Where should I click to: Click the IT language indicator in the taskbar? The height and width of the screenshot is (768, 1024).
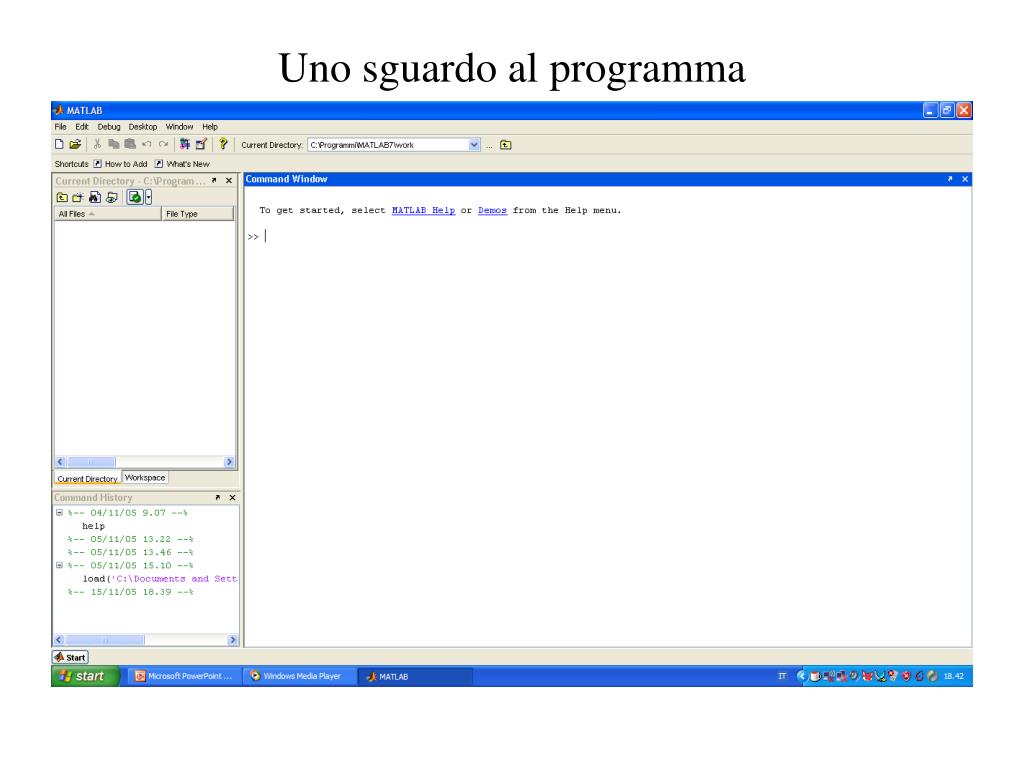click(x=782, y=676)
